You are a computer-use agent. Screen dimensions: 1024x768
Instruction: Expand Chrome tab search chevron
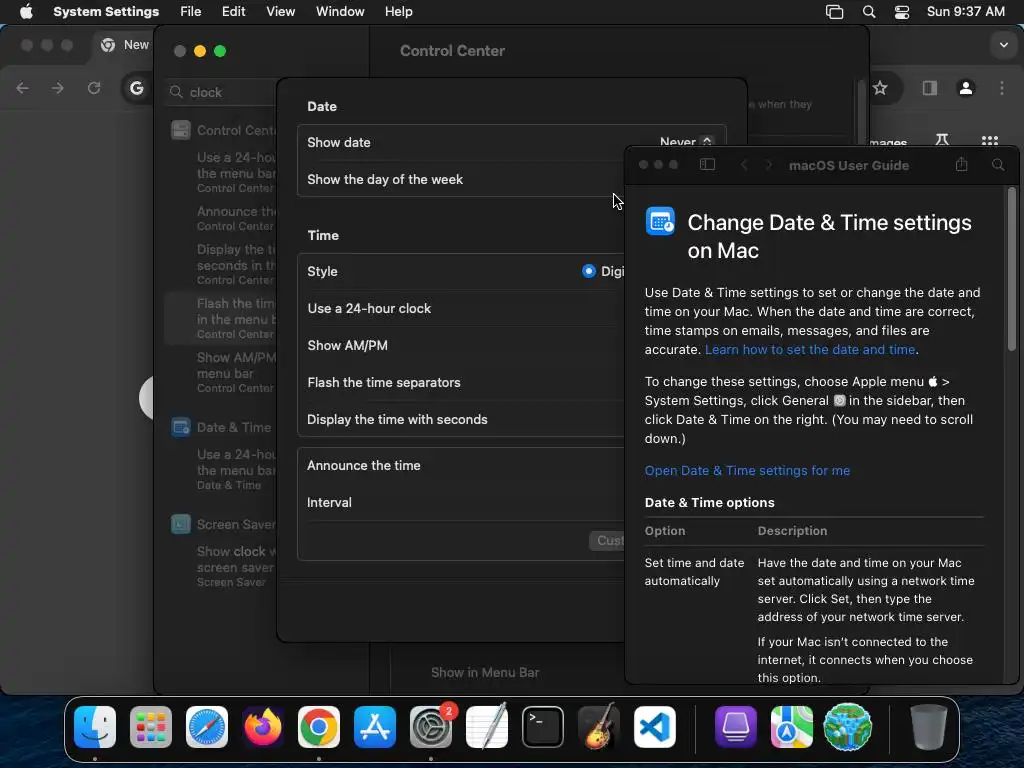[x=1004, y=45]
